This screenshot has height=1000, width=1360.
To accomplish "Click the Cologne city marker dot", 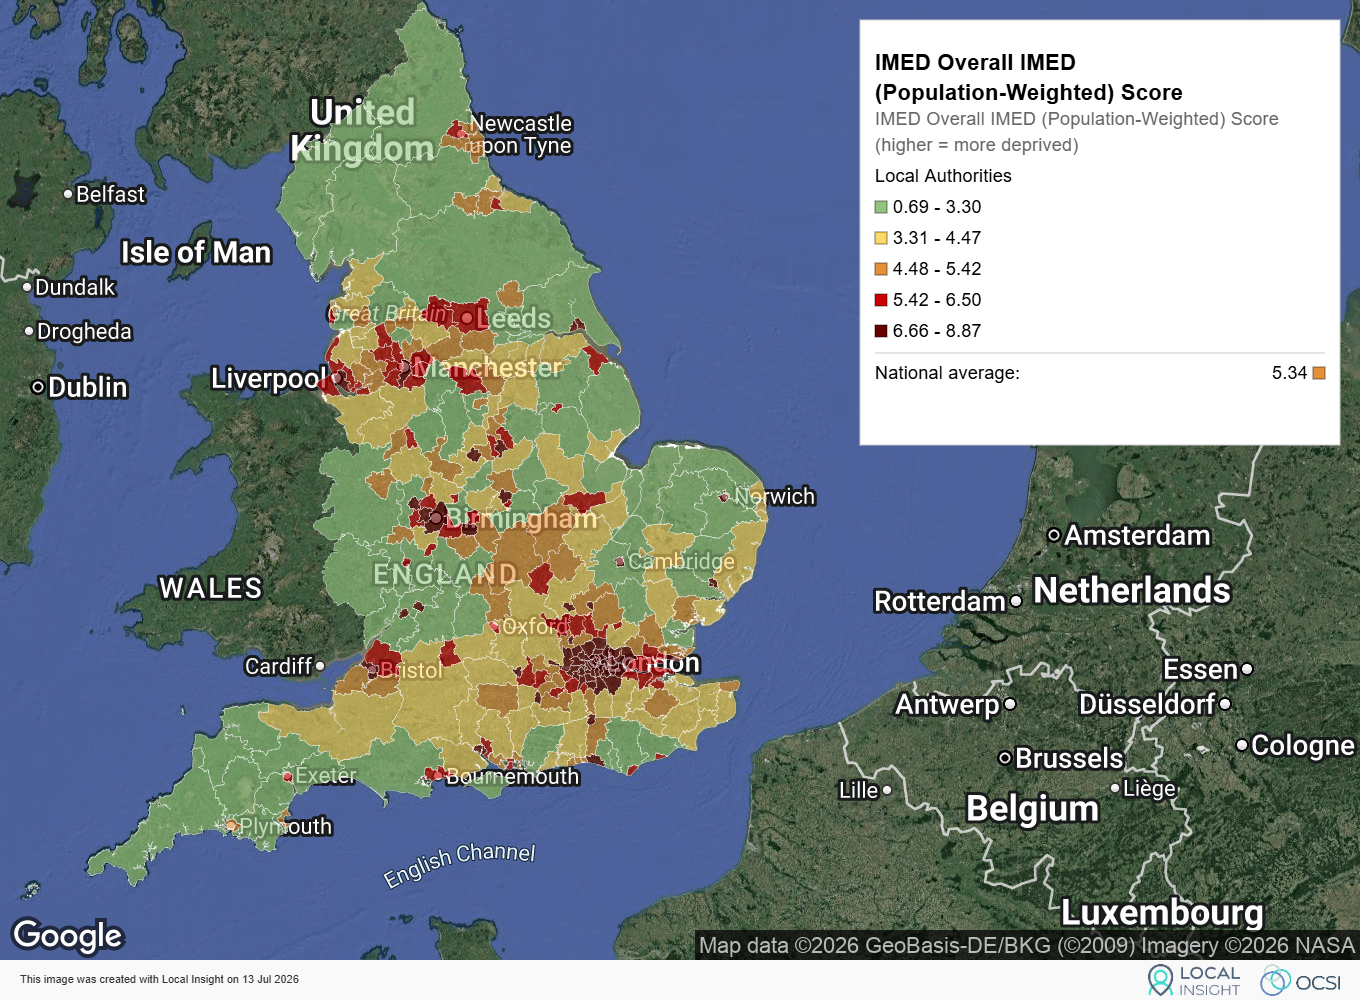I will click(x=1242, y=745).
